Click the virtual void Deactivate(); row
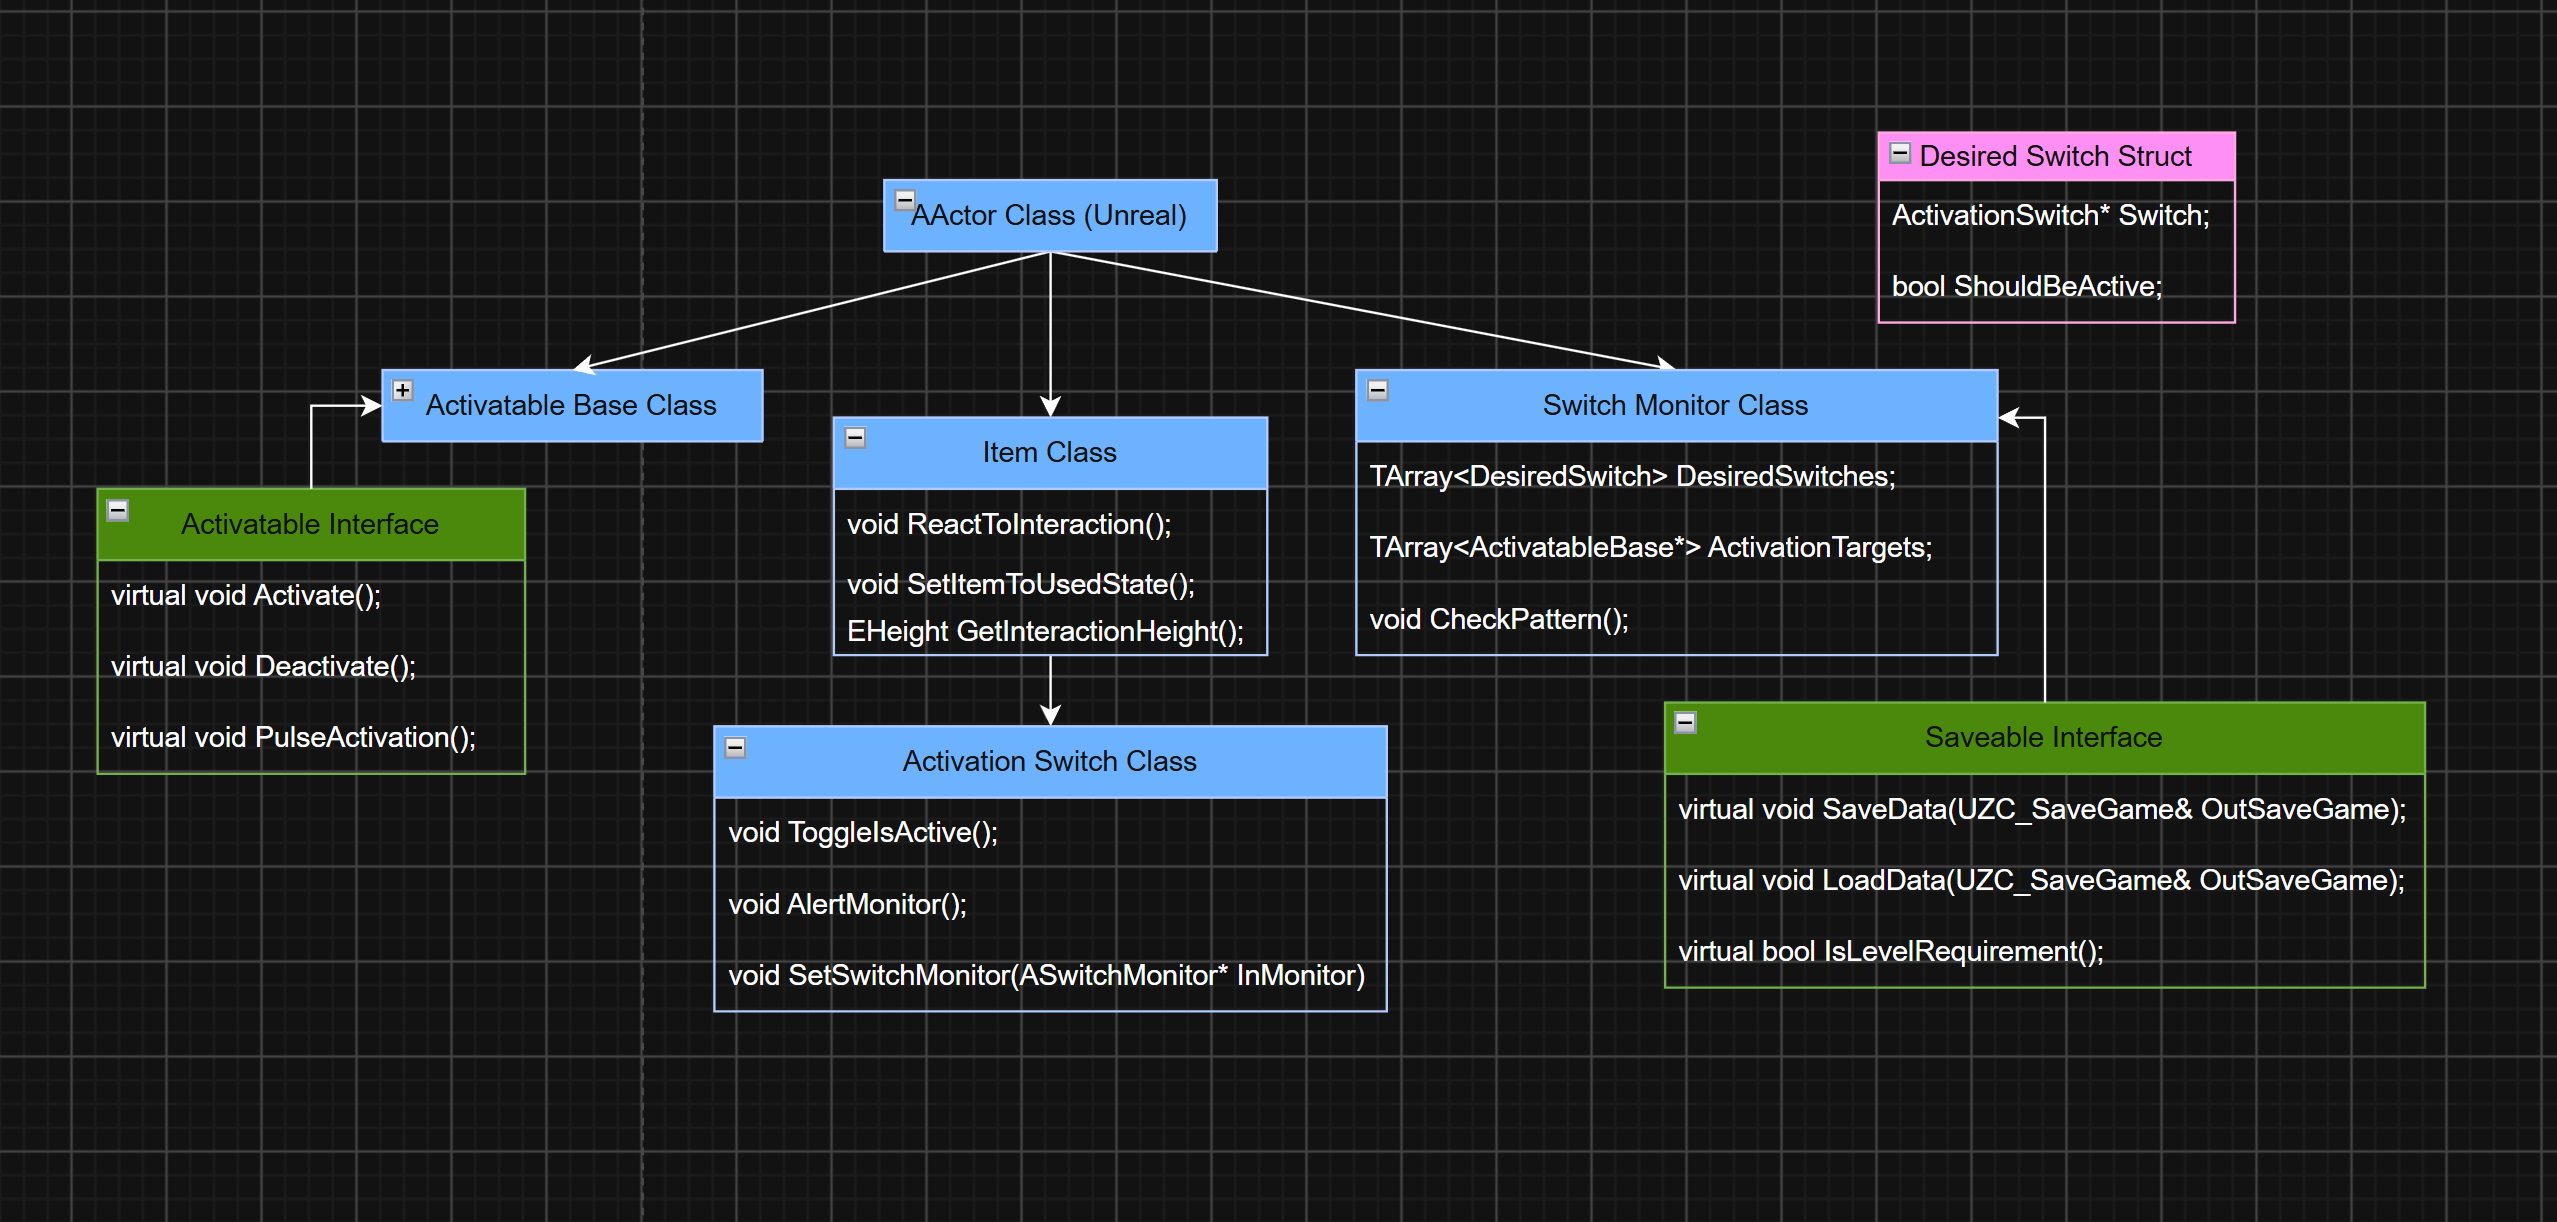Image resolution: width=2557 pixels, height=1222 pixels. 311,666
